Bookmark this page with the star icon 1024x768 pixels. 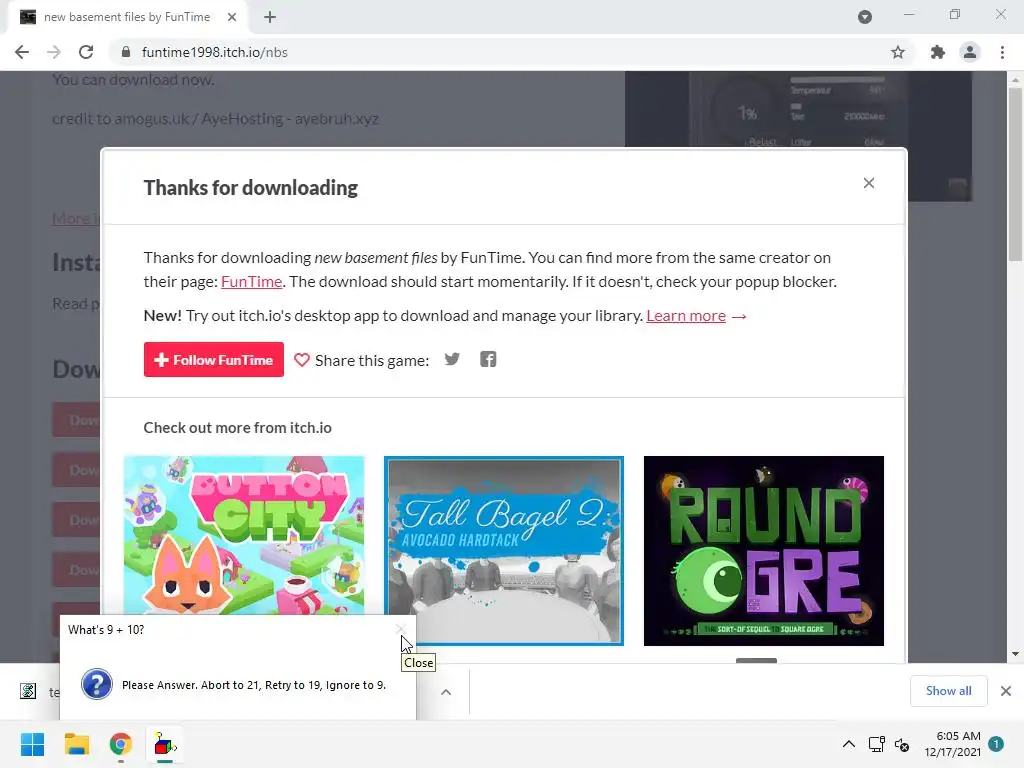(x=898, y=52)
